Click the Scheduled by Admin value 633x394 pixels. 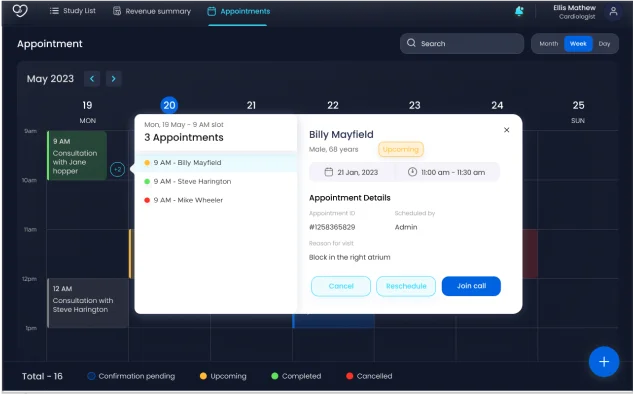[406, 227]
